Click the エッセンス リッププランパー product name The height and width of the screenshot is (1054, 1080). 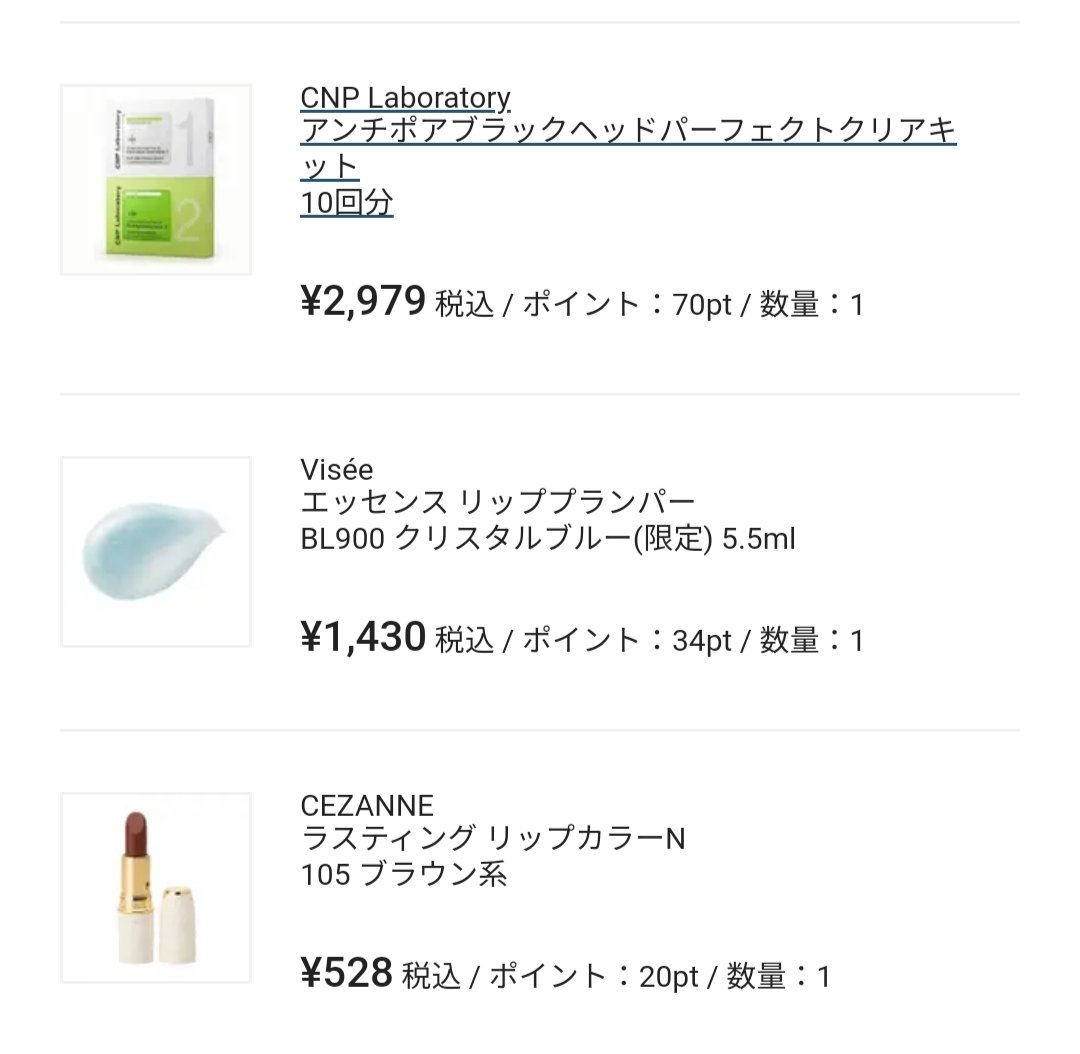tap(497, 504)
